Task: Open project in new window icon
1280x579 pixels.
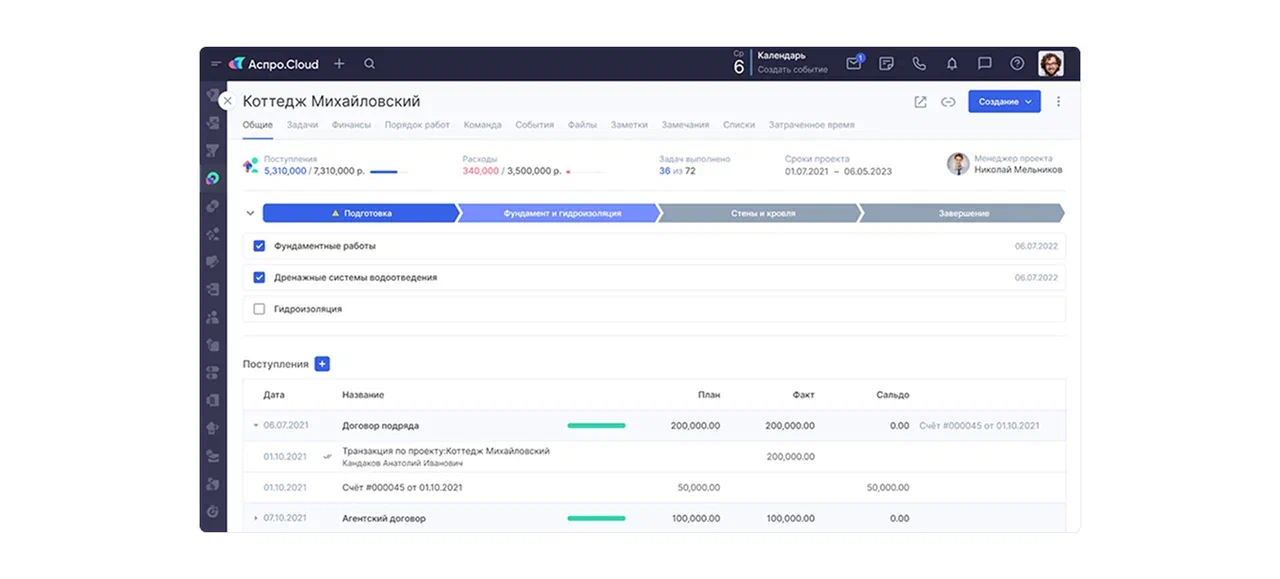Action: [920, 102]
